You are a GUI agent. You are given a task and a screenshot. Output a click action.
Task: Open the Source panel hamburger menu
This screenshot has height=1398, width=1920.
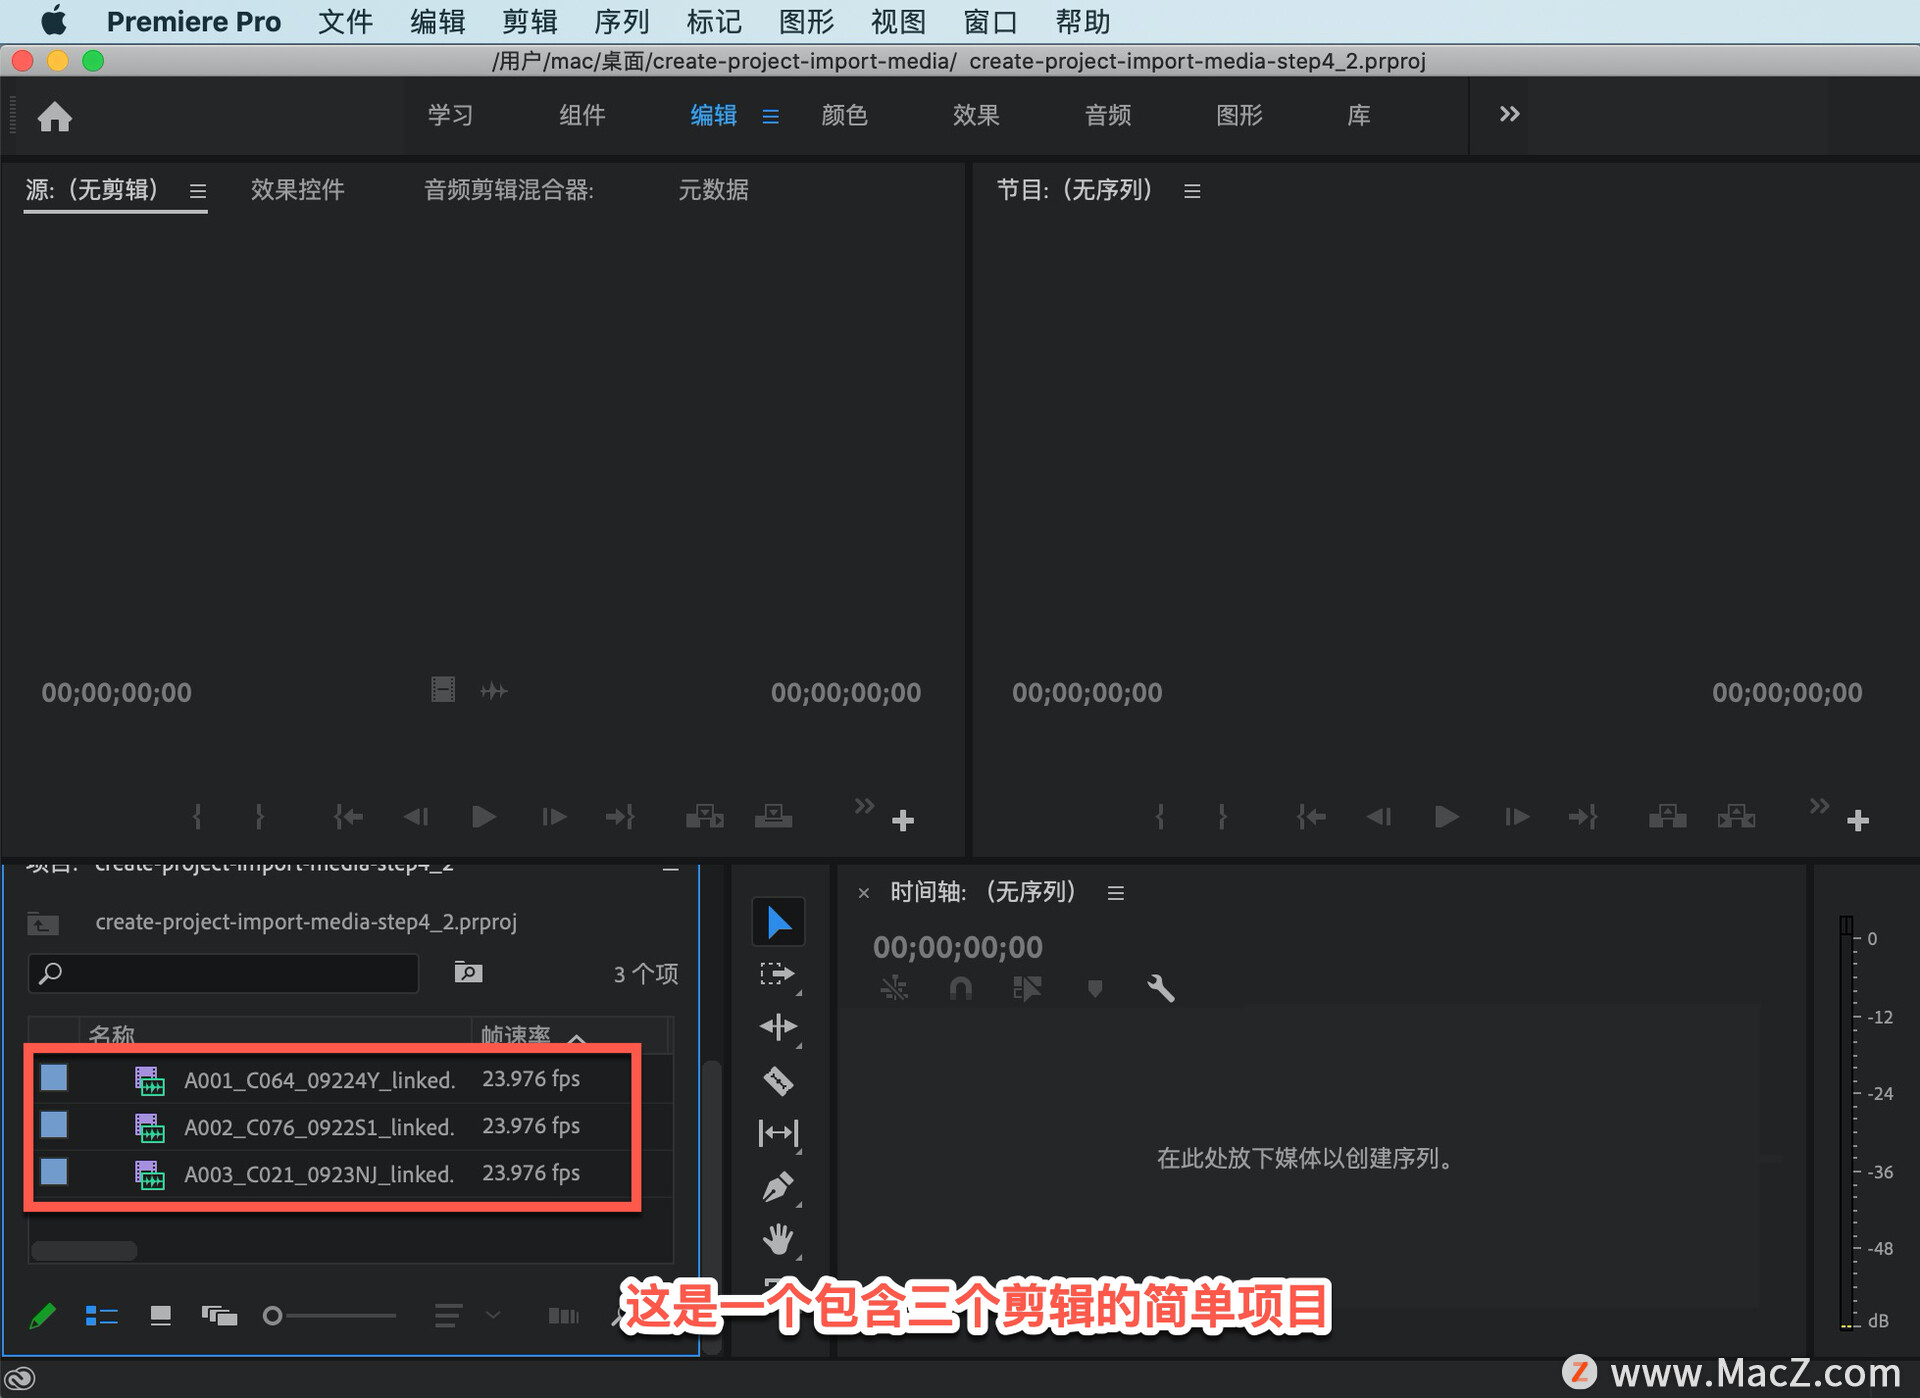click(x=198, y=191)
